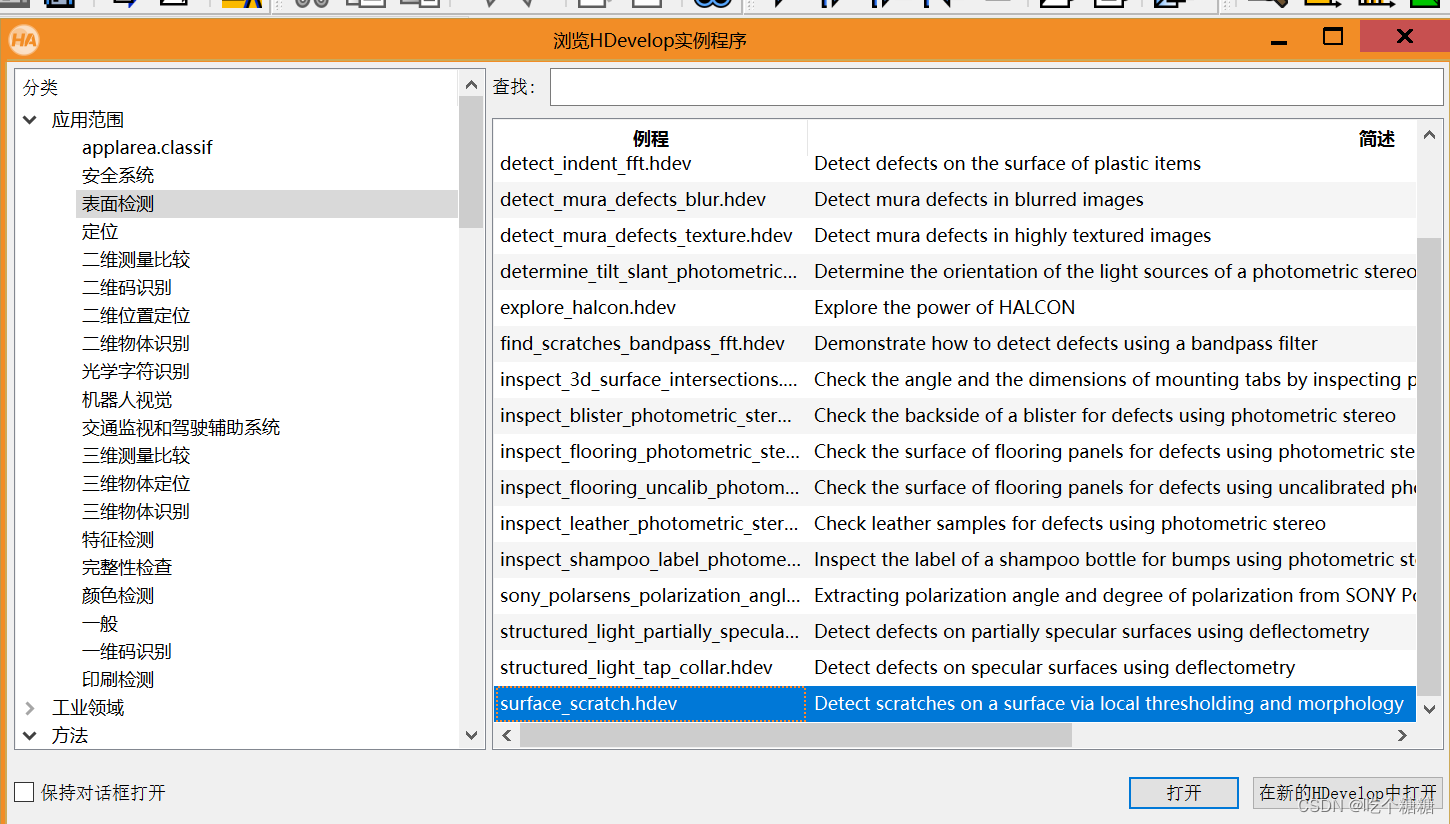Select 颜色检测 category
1450x824 pixels.
[x=118, y=596]
